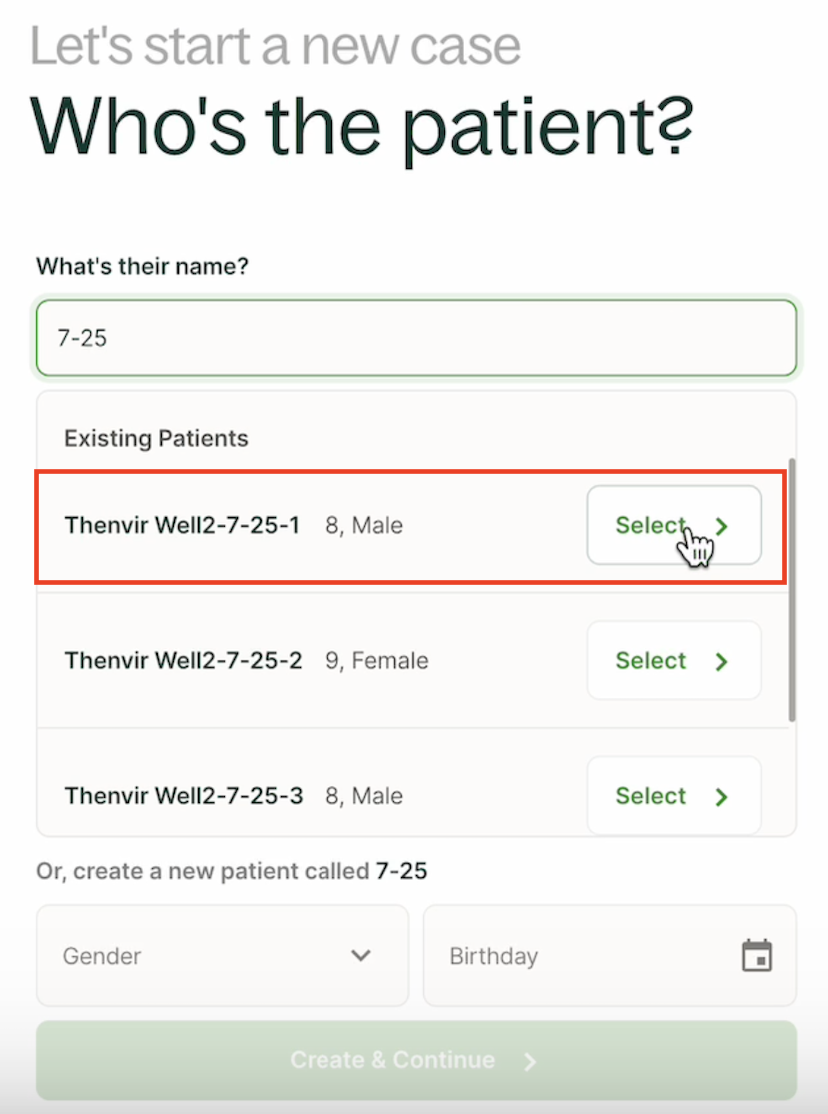The image size is (828, 1114).
Task: Click chevron icon in Well2-7-25-3 Select button
Action: pyautogui.click(x=722, y=796)
